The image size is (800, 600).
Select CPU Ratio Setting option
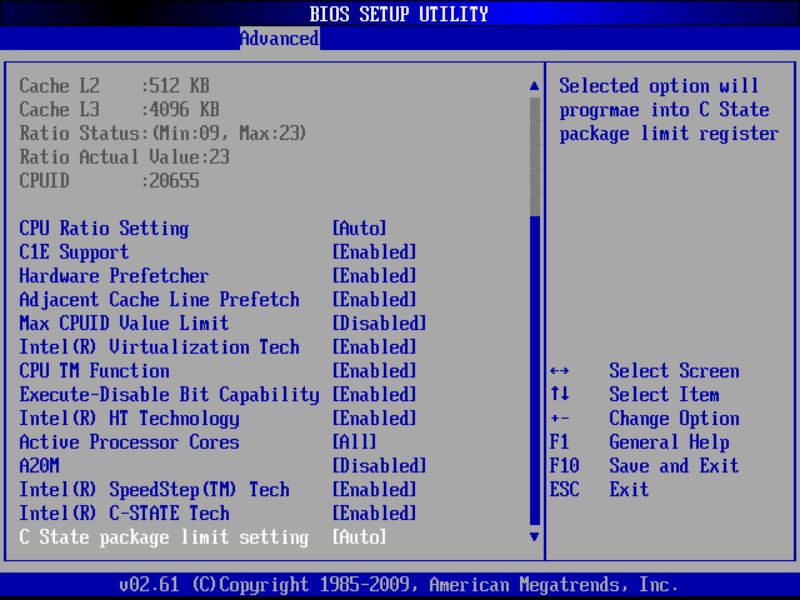pos(104,228)
